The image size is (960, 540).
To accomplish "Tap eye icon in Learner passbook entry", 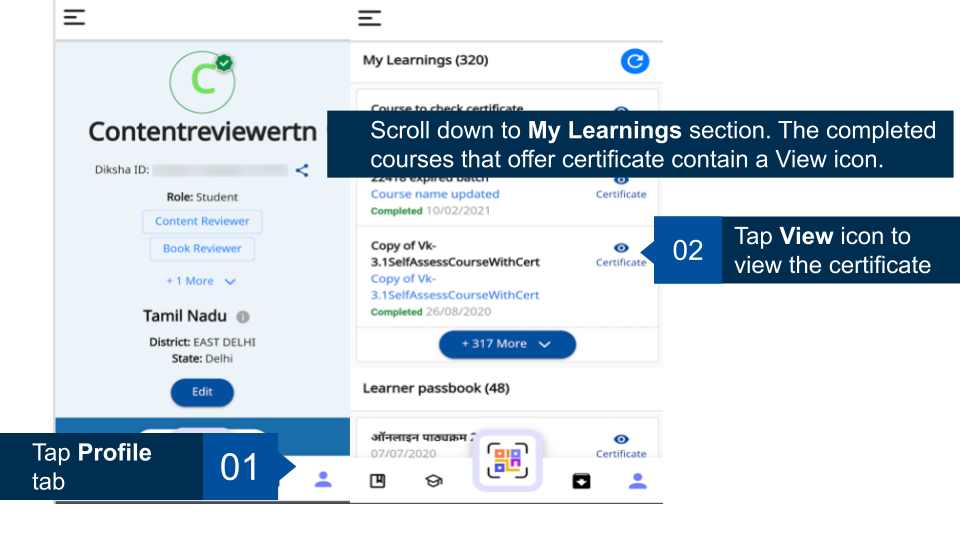I will click(x=621, y=440).
